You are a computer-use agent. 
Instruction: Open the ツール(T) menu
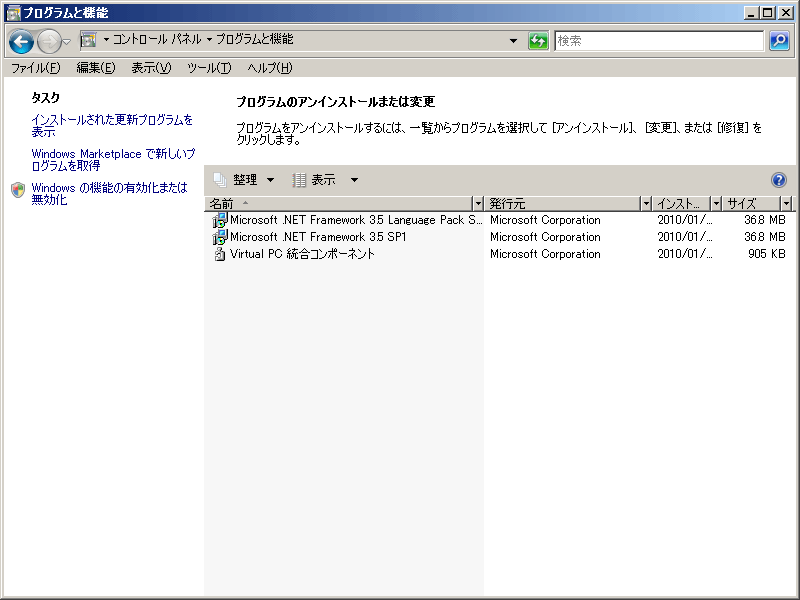[x=209, y=68]
